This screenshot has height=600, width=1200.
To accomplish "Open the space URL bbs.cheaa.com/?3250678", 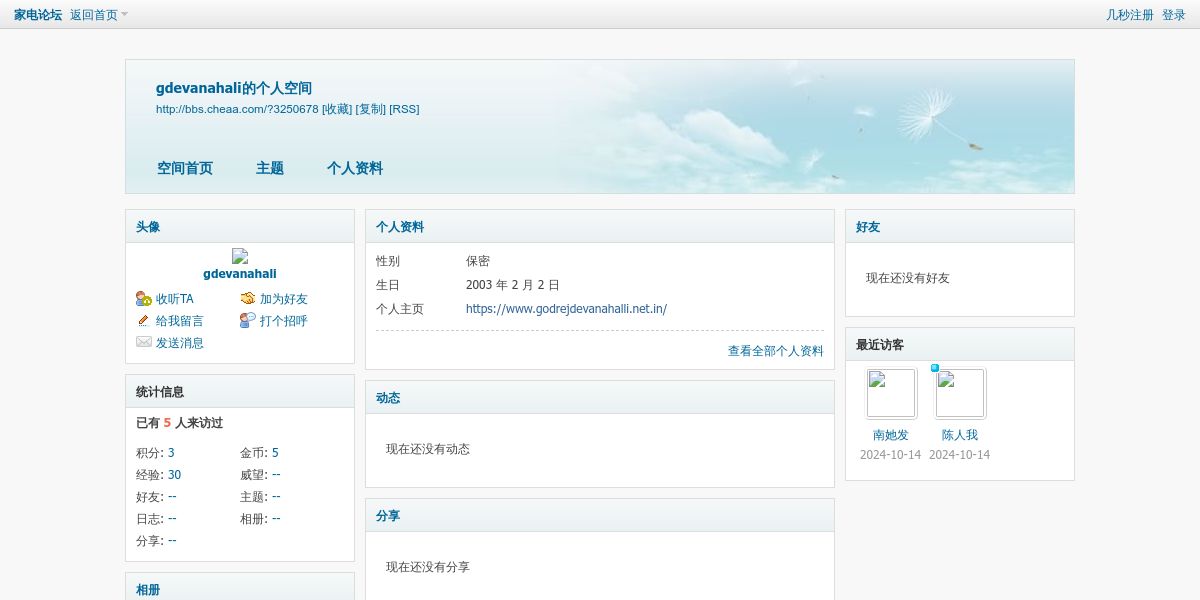I will pyautogui.click(x=237, y=109).
